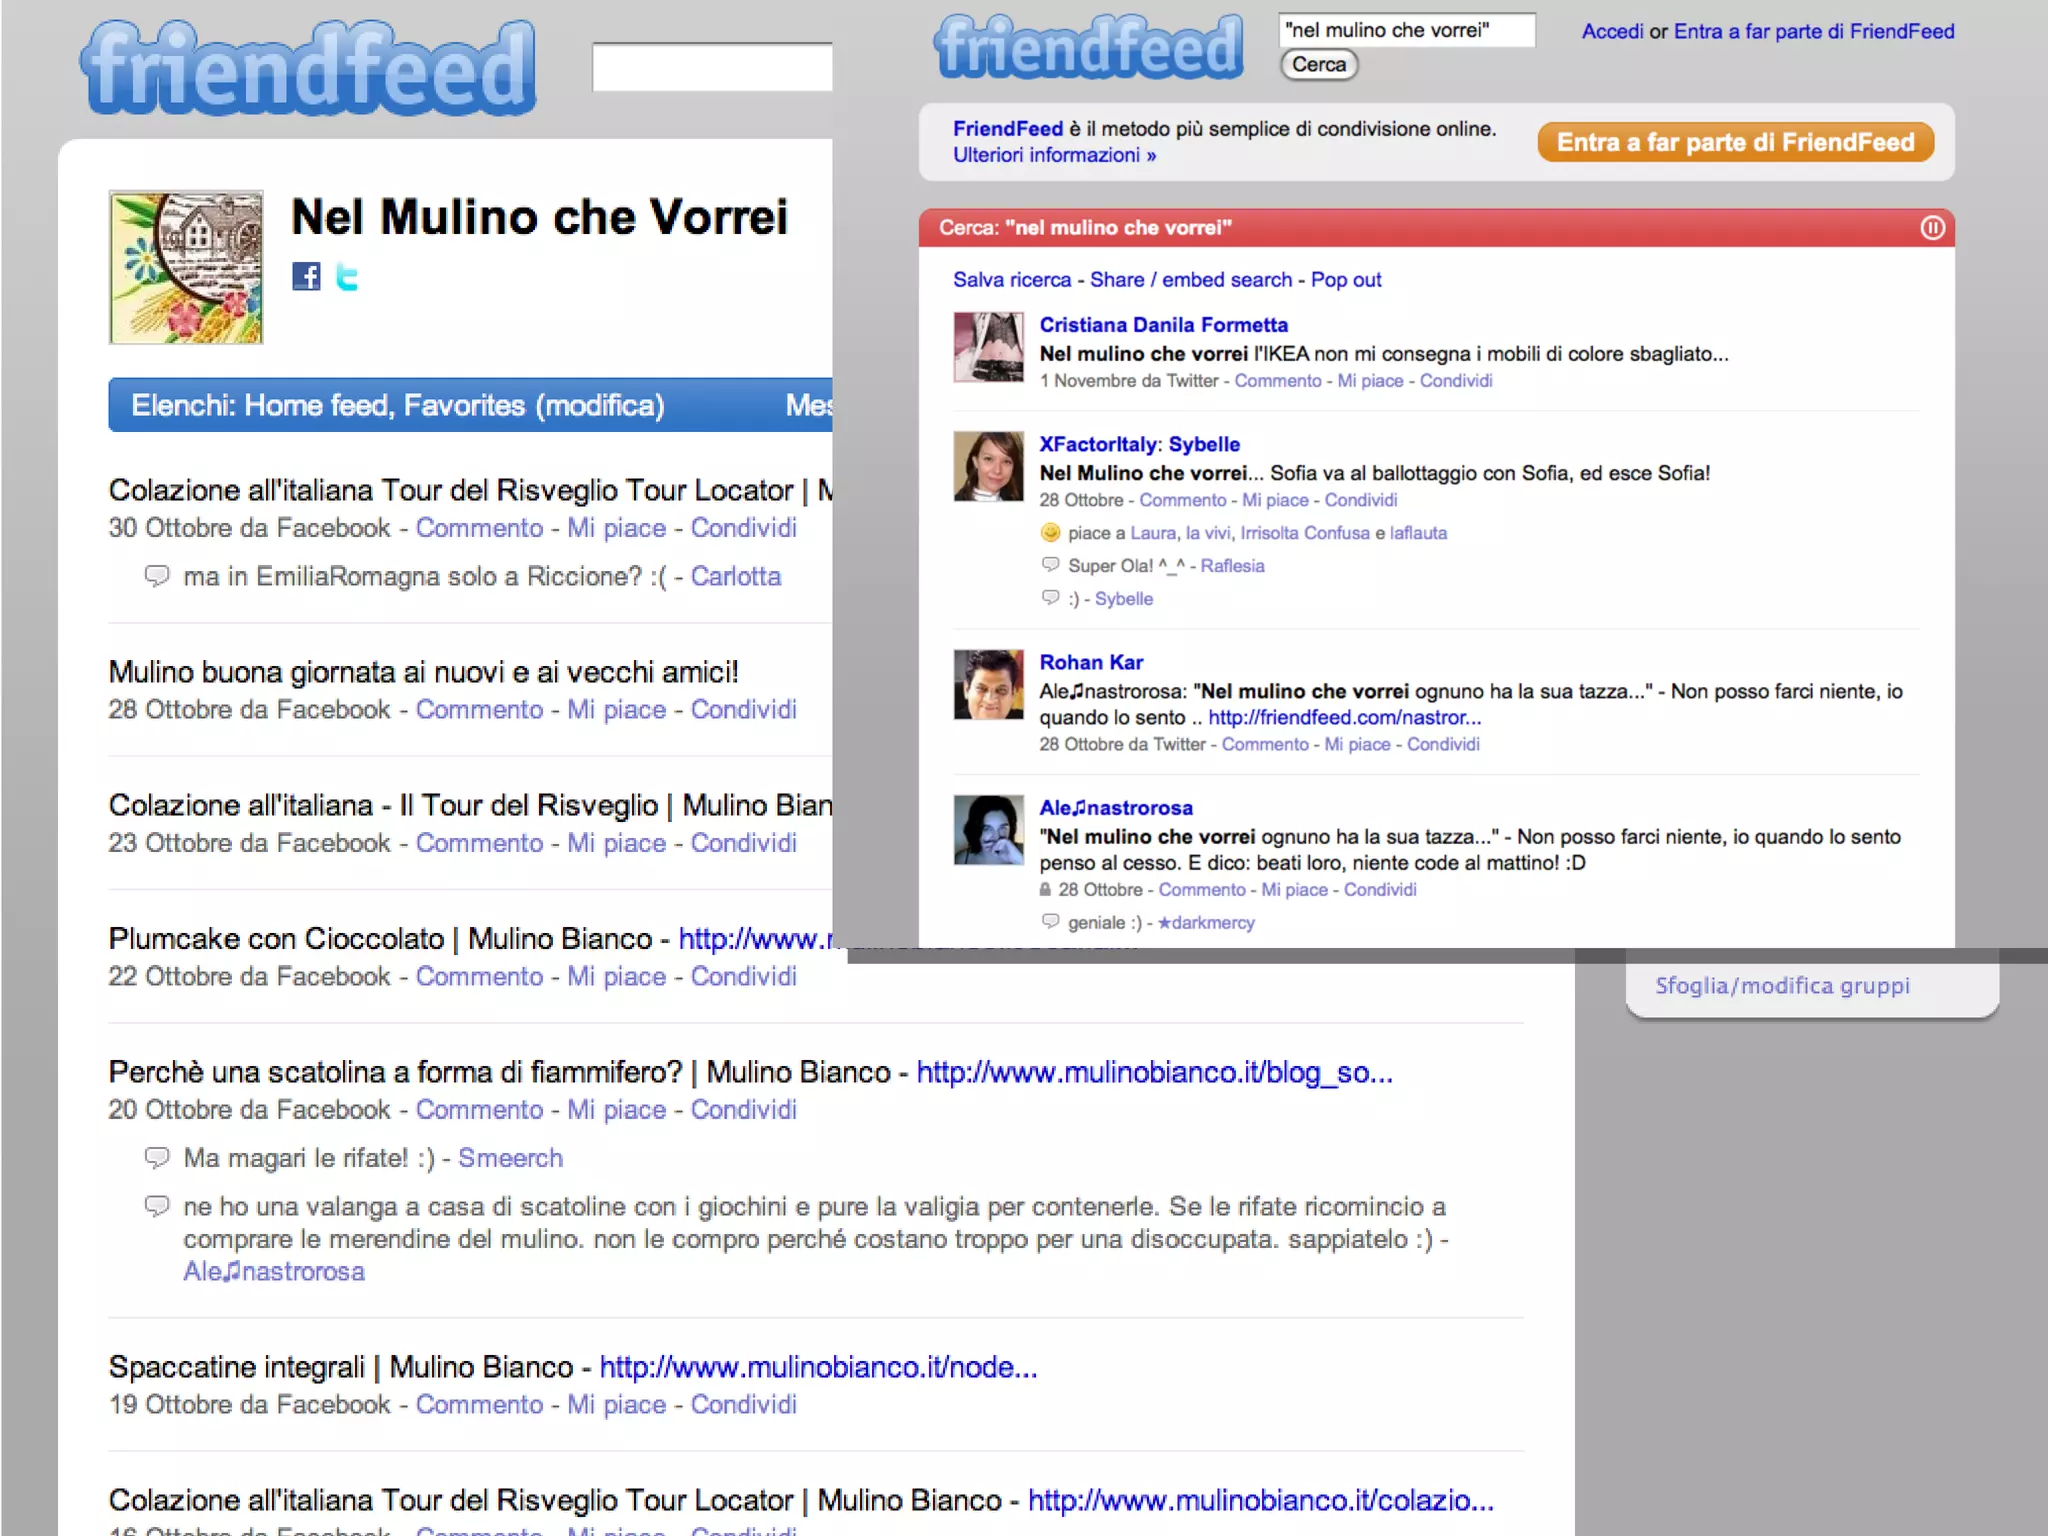Click the comment bubble beside the Carlotta comment
The image size is (2048, 1536).
pyautogui.click(x=156, y=575)
